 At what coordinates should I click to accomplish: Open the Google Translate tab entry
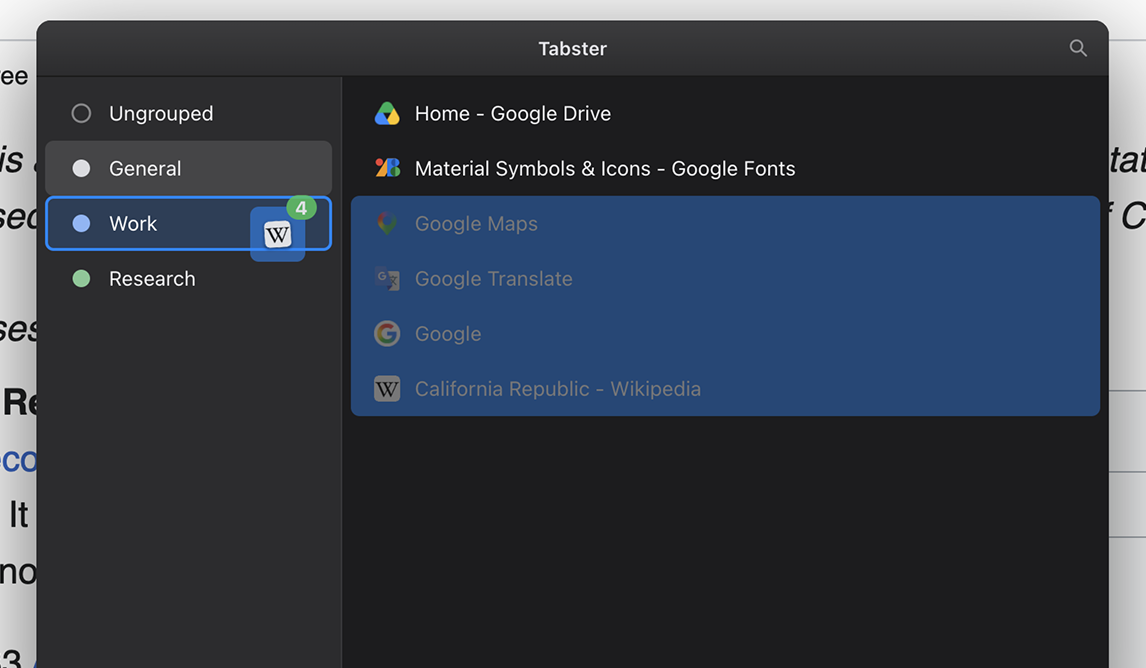coord(725,278)
